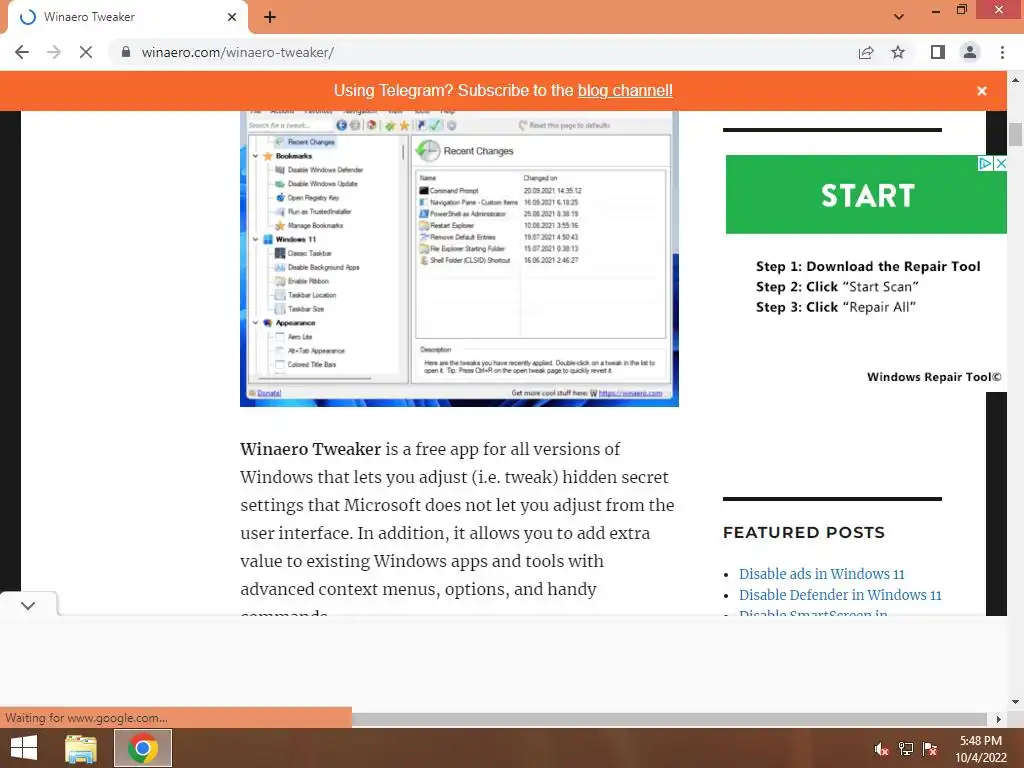
Task: Click Windows Repair Tool© label
Action: tap(934, 377)
